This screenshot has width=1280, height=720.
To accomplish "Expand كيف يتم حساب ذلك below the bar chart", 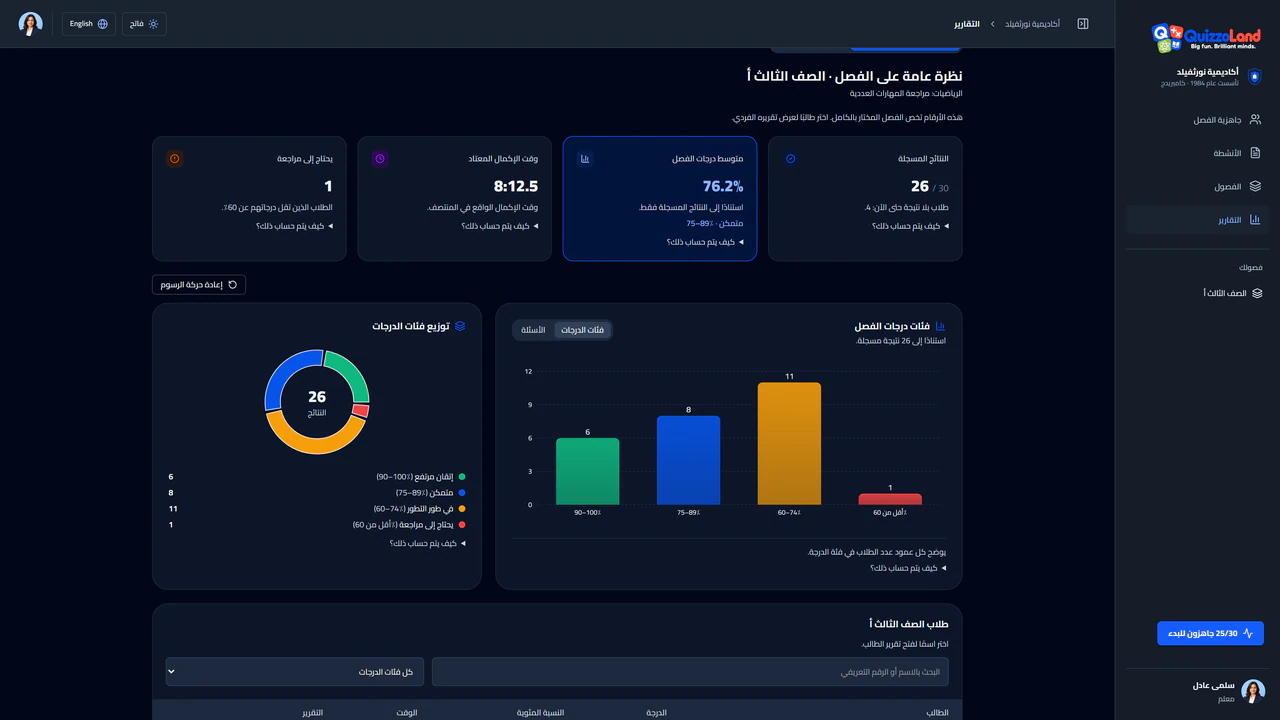I will click(x=908, y=568).
